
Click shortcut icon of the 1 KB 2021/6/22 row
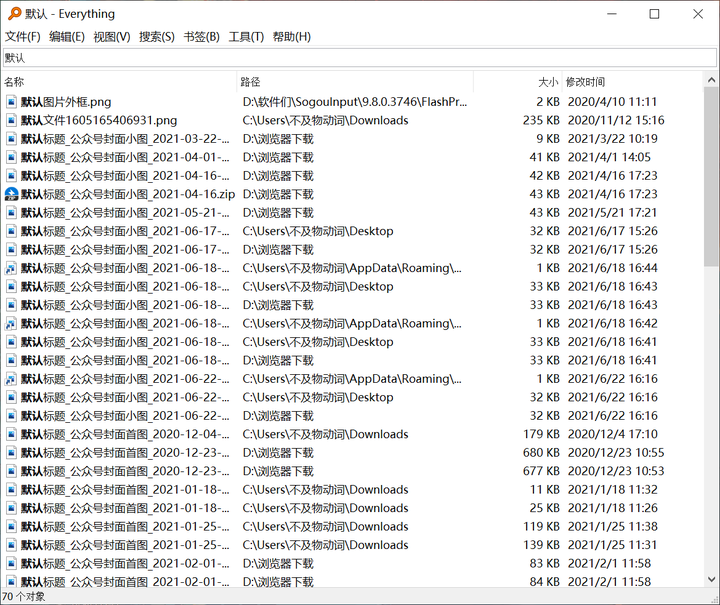(11, 379)
